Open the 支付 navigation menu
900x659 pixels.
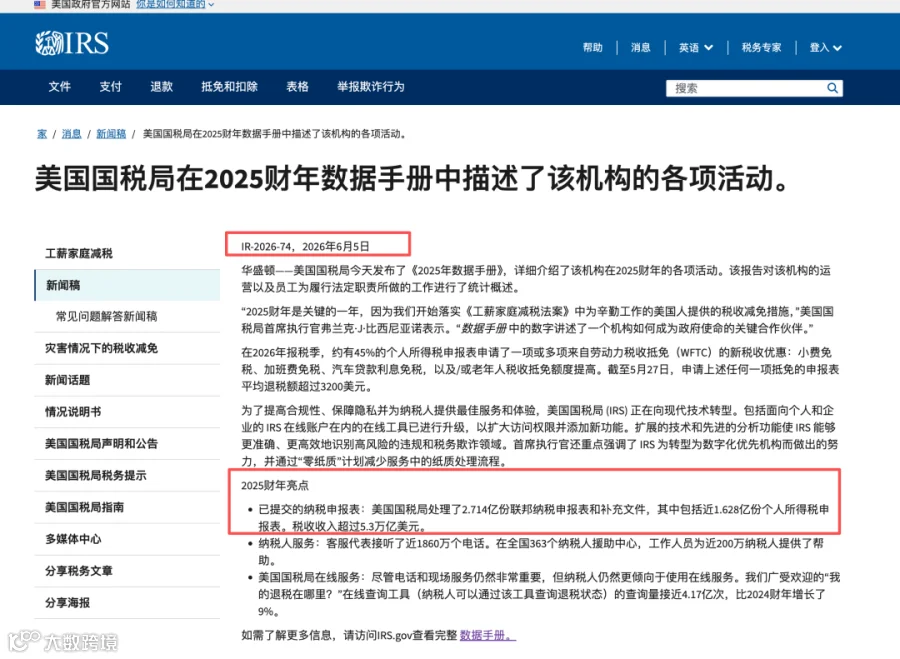click(111, 87)
